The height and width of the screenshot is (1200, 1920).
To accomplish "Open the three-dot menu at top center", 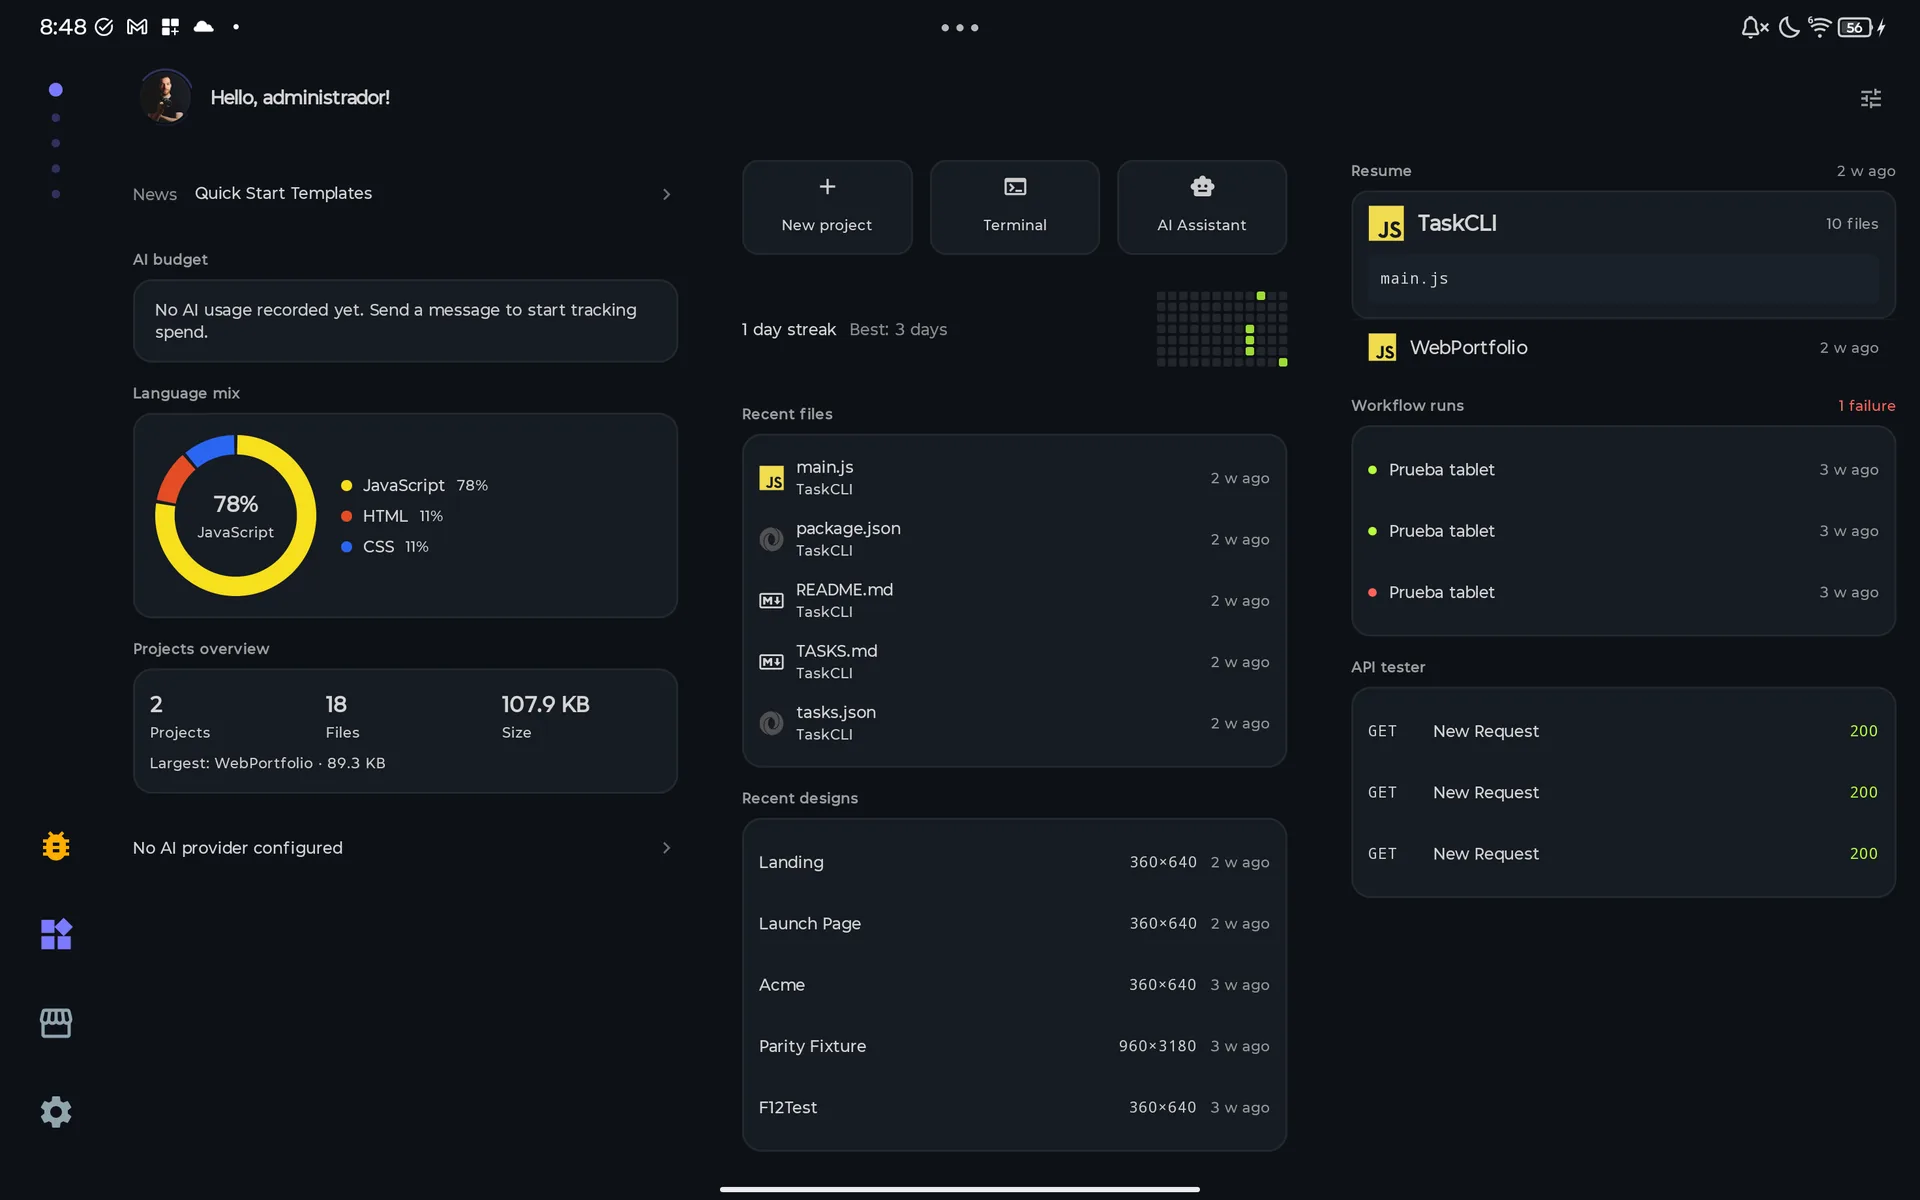I will pyautogui.click(x=960, y=28).
